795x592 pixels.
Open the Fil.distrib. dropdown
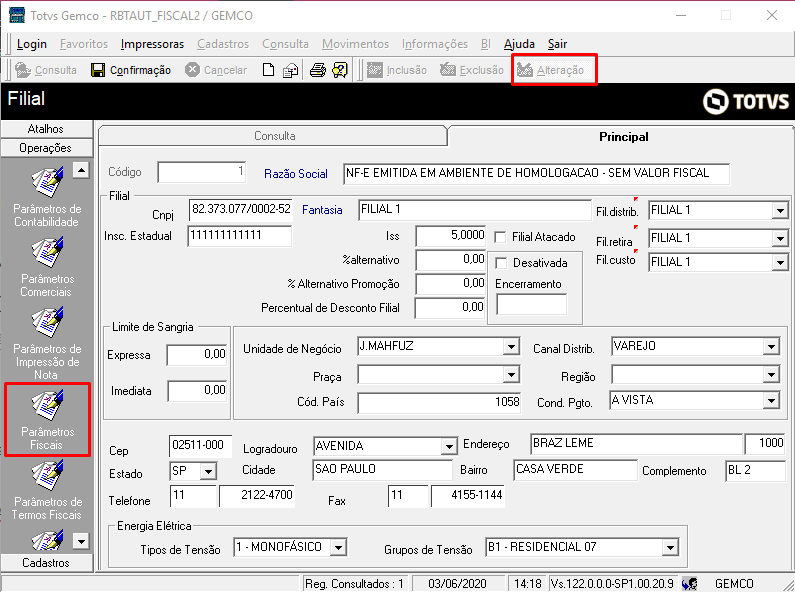(x=780, y=210)
